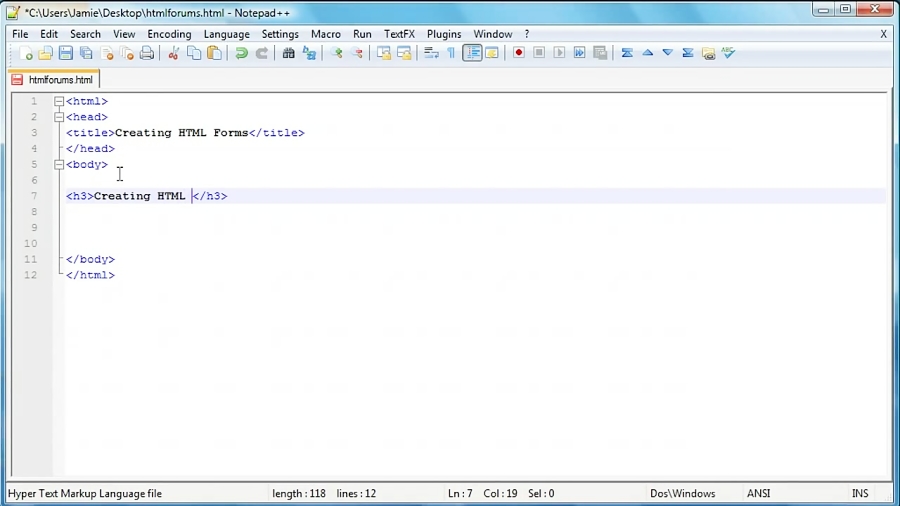Open the Replace toolbar icon

309,53
